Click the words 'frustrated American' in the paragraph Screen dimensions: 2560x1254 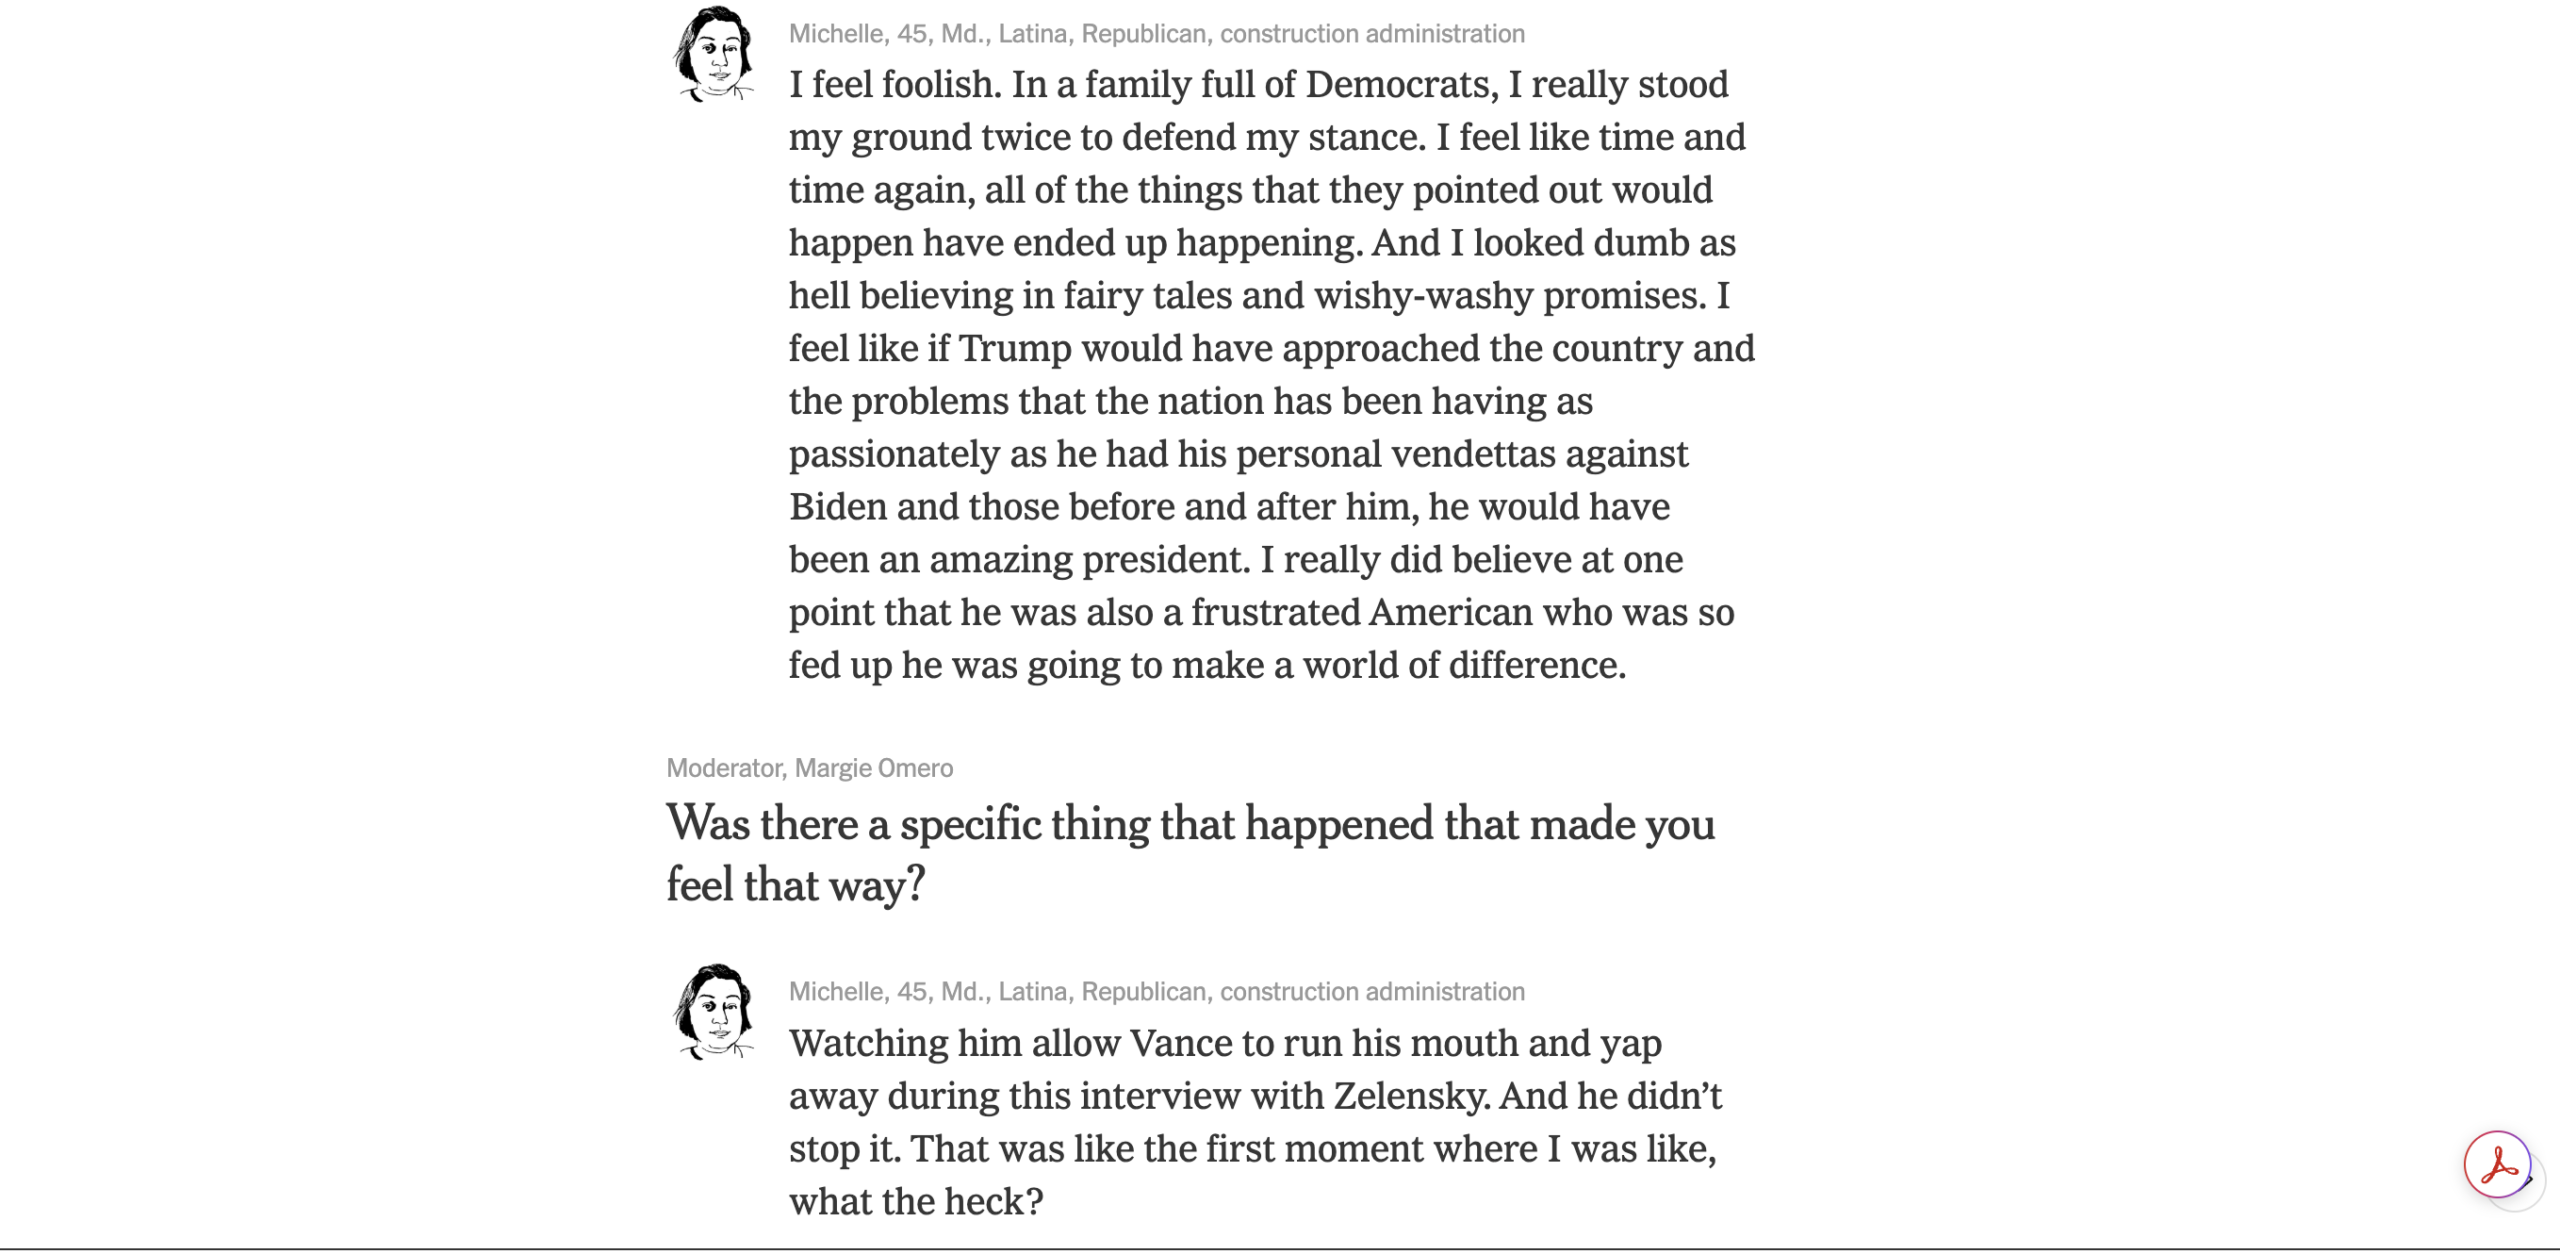click(1362, 613)
